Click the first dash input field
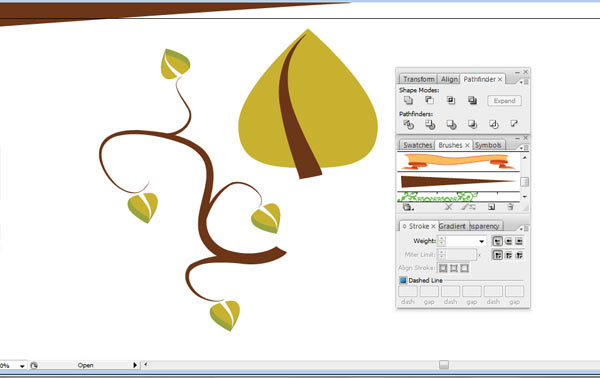Screen dimensions: 600x378 pyautogui.click(x=408, y=291)
